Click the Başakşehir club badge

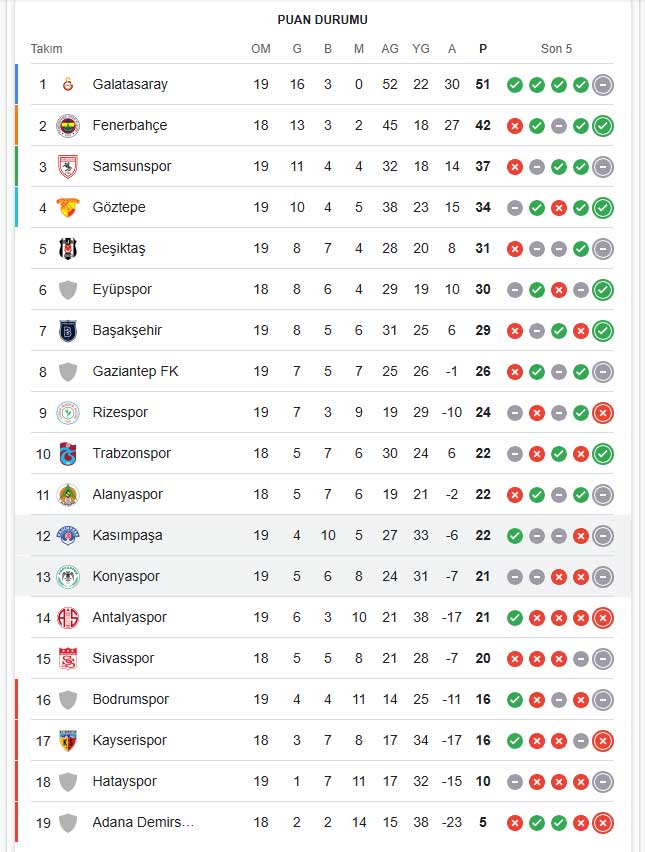tap(68, 330)
